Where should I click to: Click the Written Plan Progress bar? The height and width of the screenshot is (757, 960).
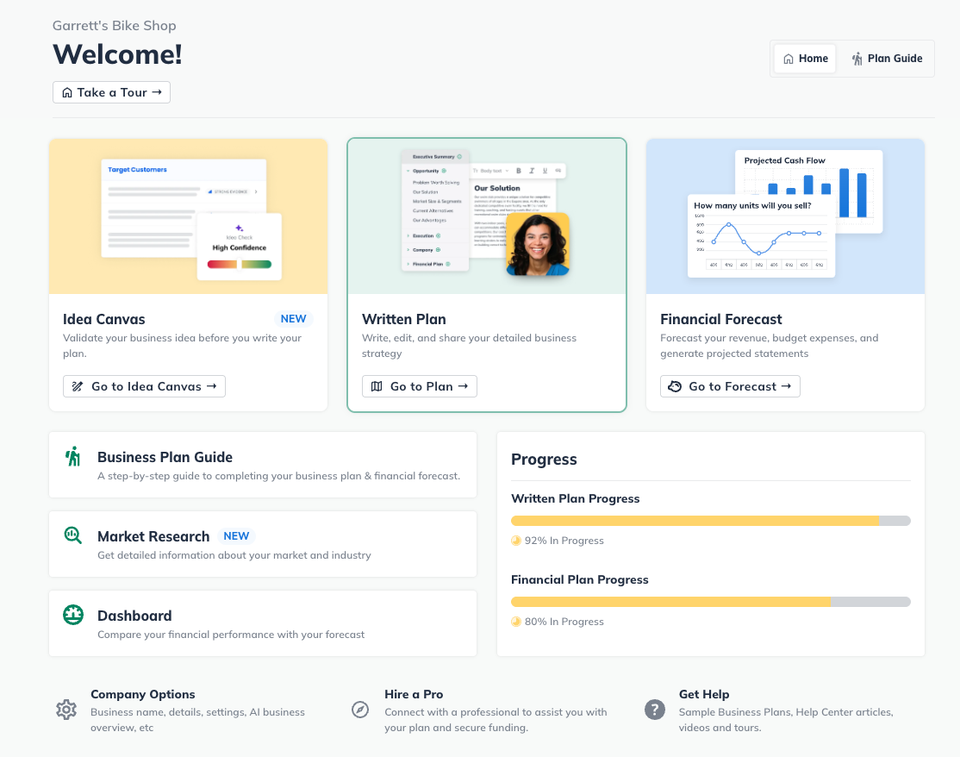tap(711, 521)
